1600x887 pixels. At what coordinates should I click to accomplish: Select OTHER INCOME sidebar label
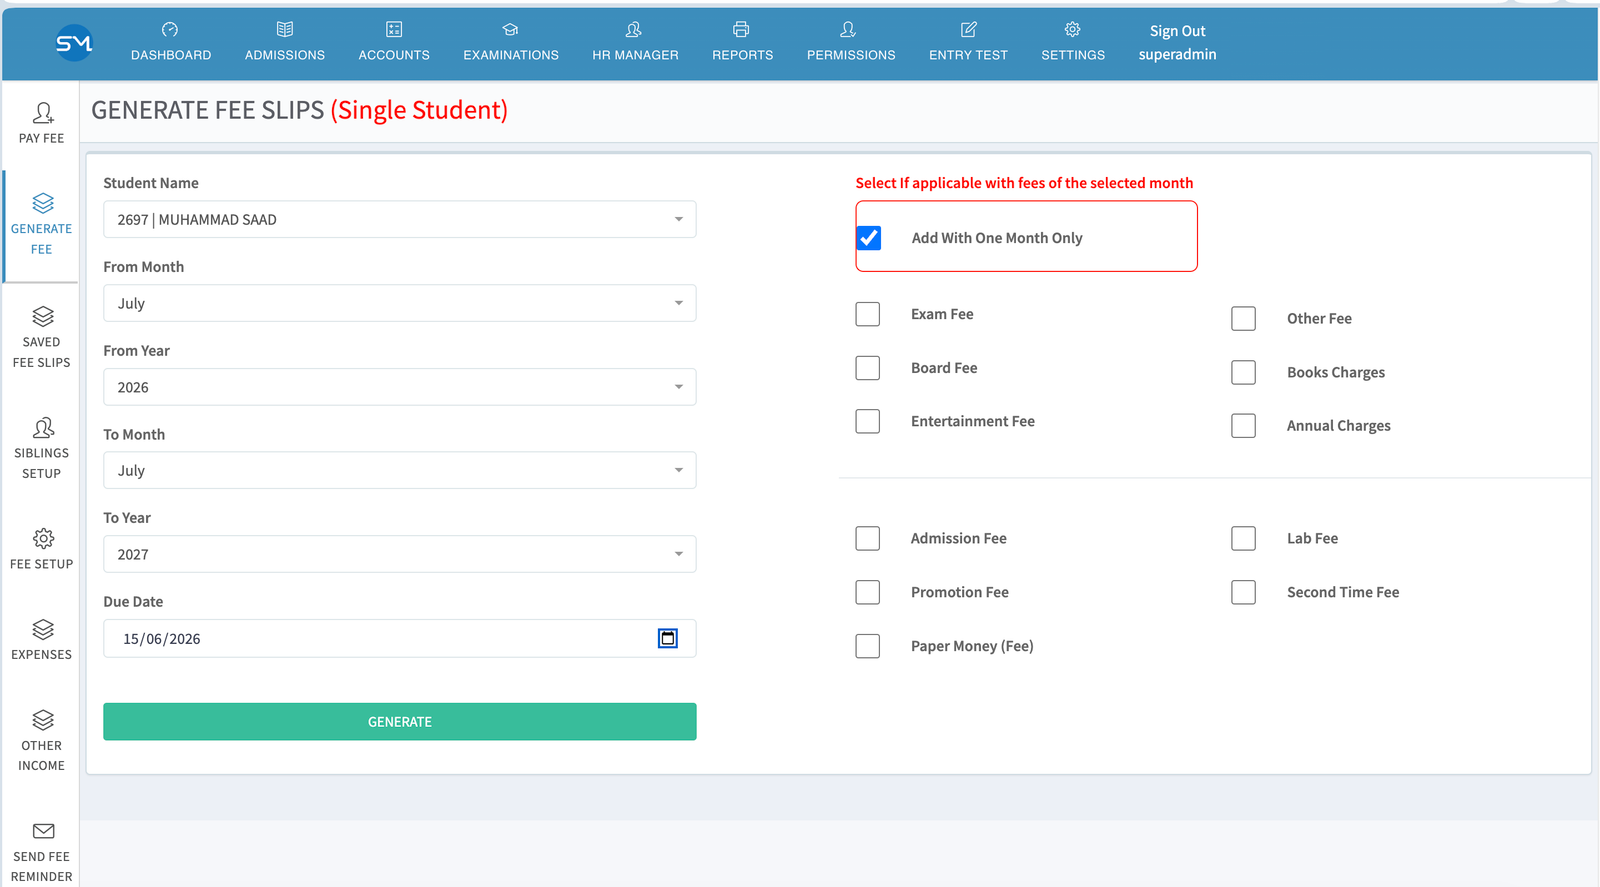(x=42, y=756)
